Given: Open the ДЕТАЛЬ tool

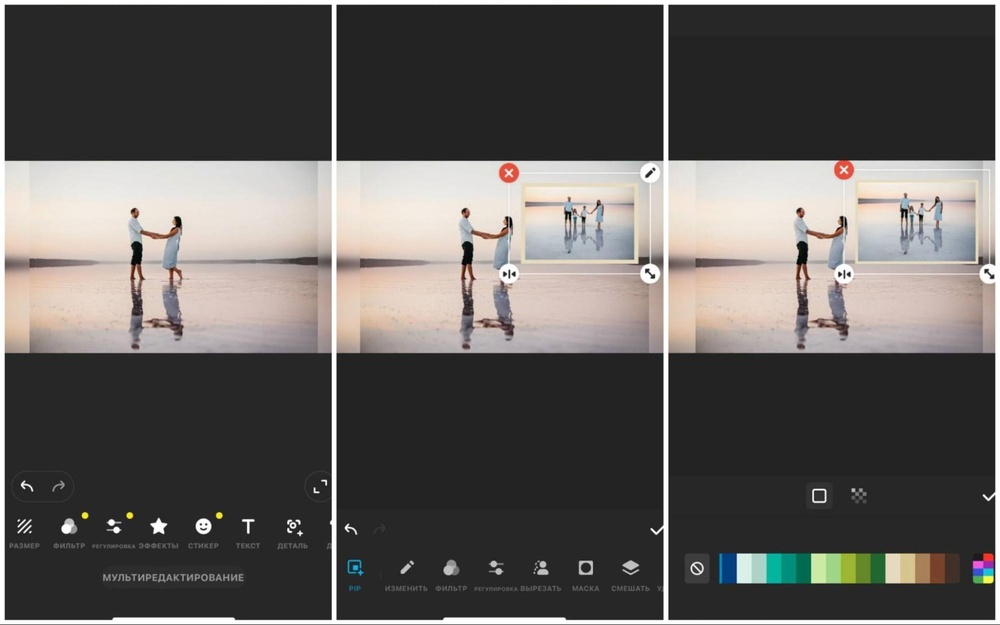Looking at the screenshot, I should 293,531.
